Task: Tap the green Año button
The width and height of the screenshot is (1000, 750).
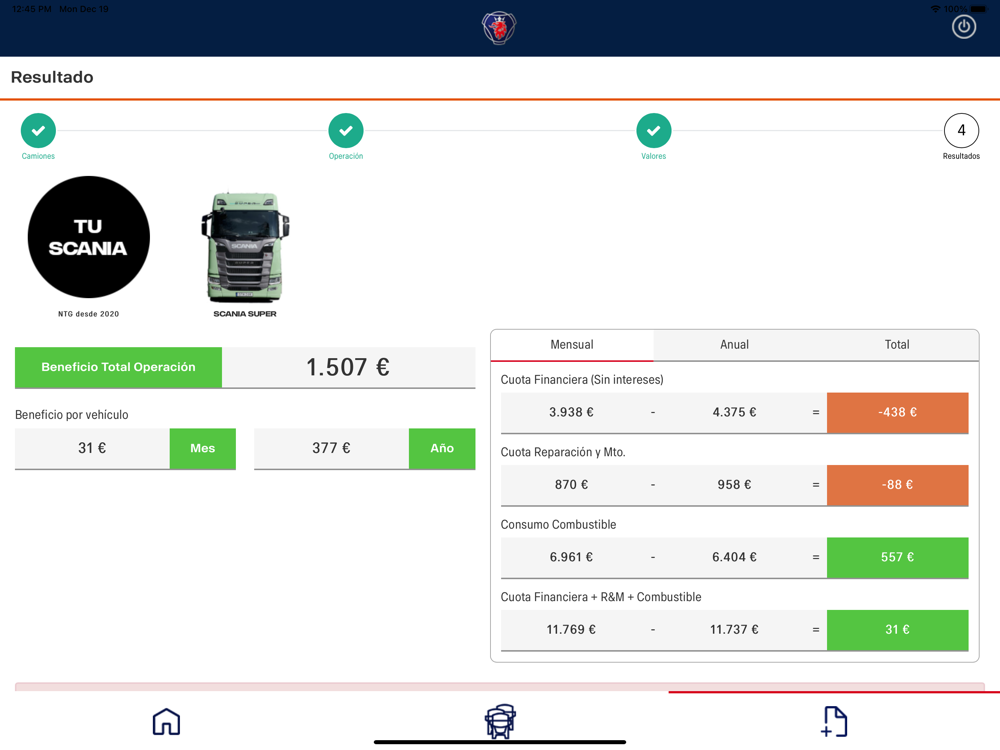Action: [442, 448]
